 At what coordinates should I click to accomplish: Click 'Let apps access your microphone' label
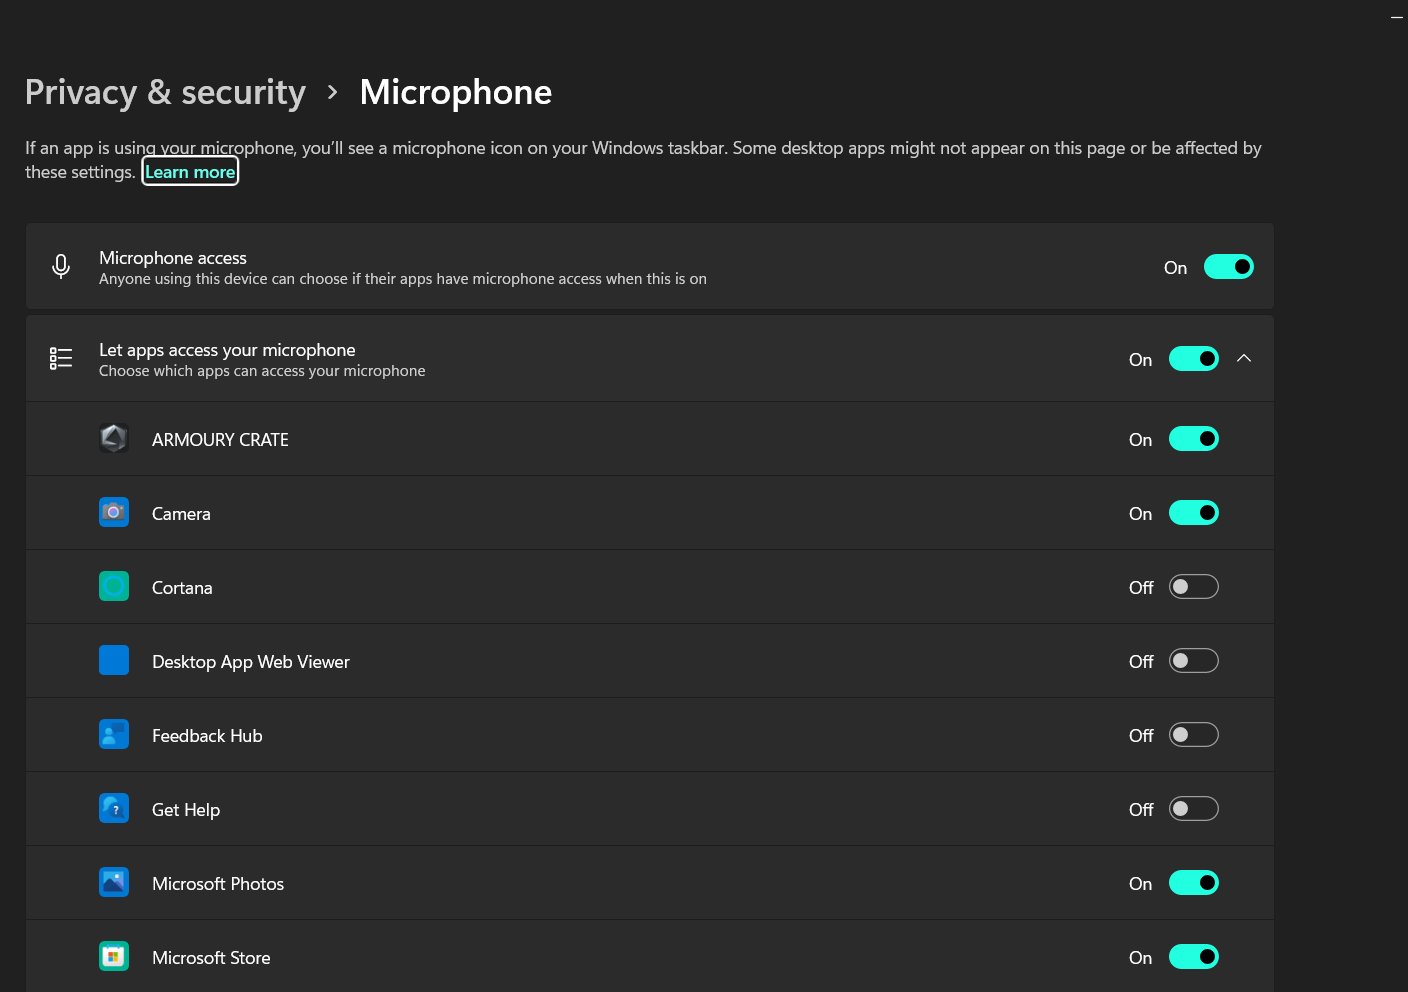tap(227, 350)
